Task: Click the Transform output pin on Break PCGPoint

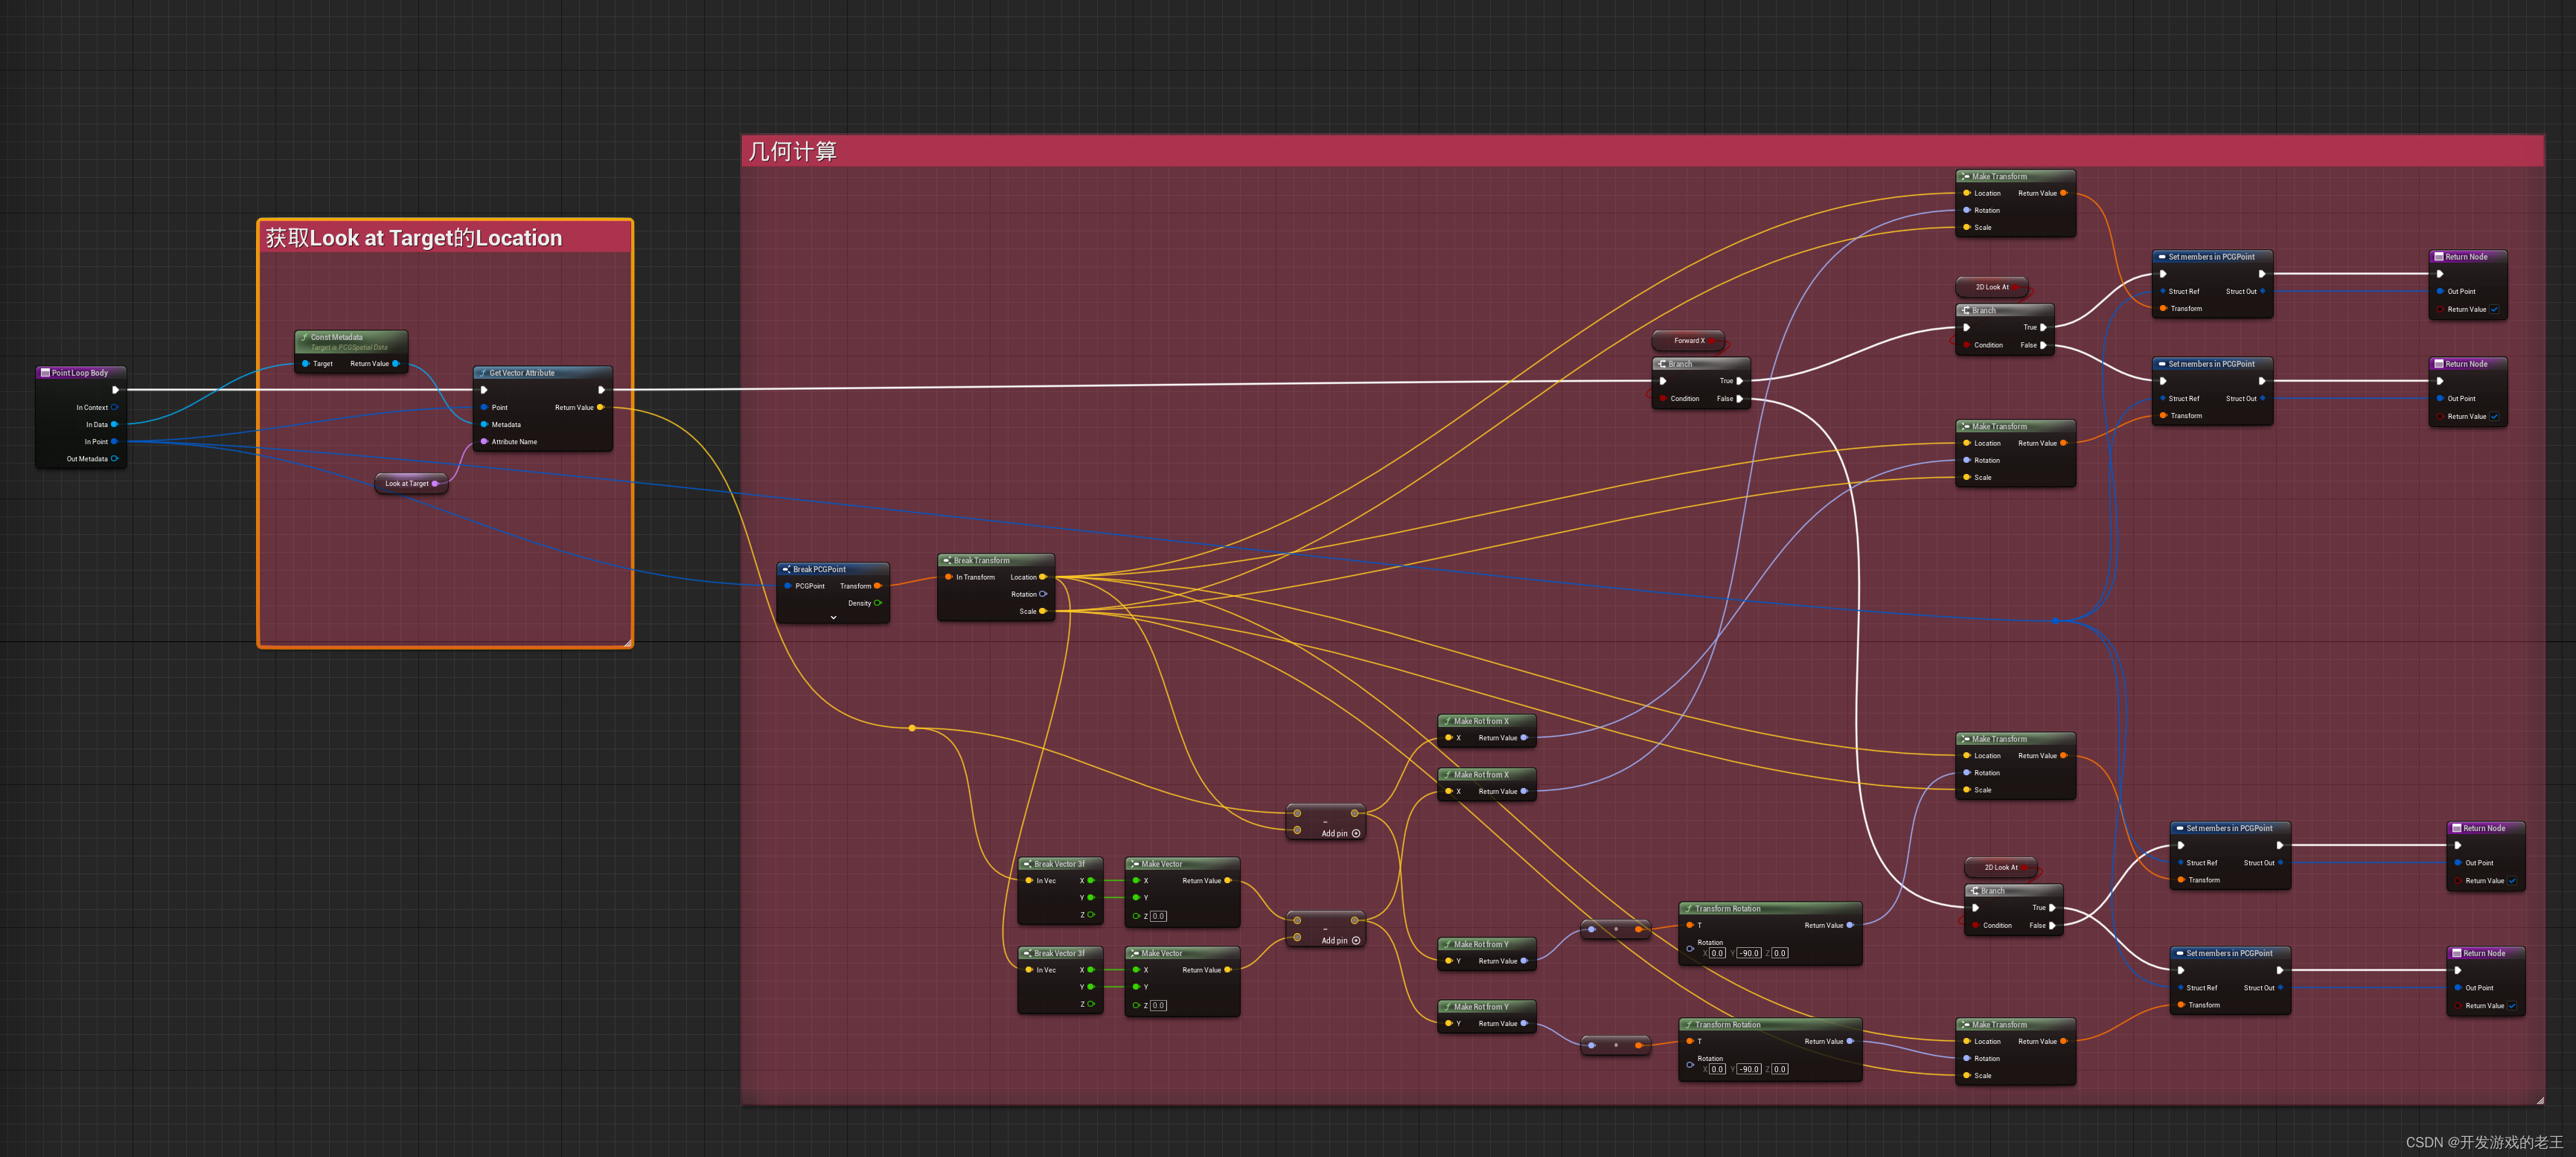Action: tap(878, 586)
